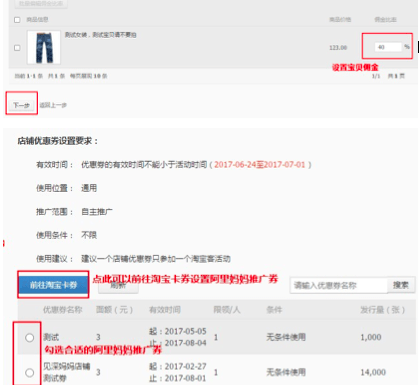Screen dimensions: 420x385
Task: Click the 下一步 button
Action: (x=21, y=105)
